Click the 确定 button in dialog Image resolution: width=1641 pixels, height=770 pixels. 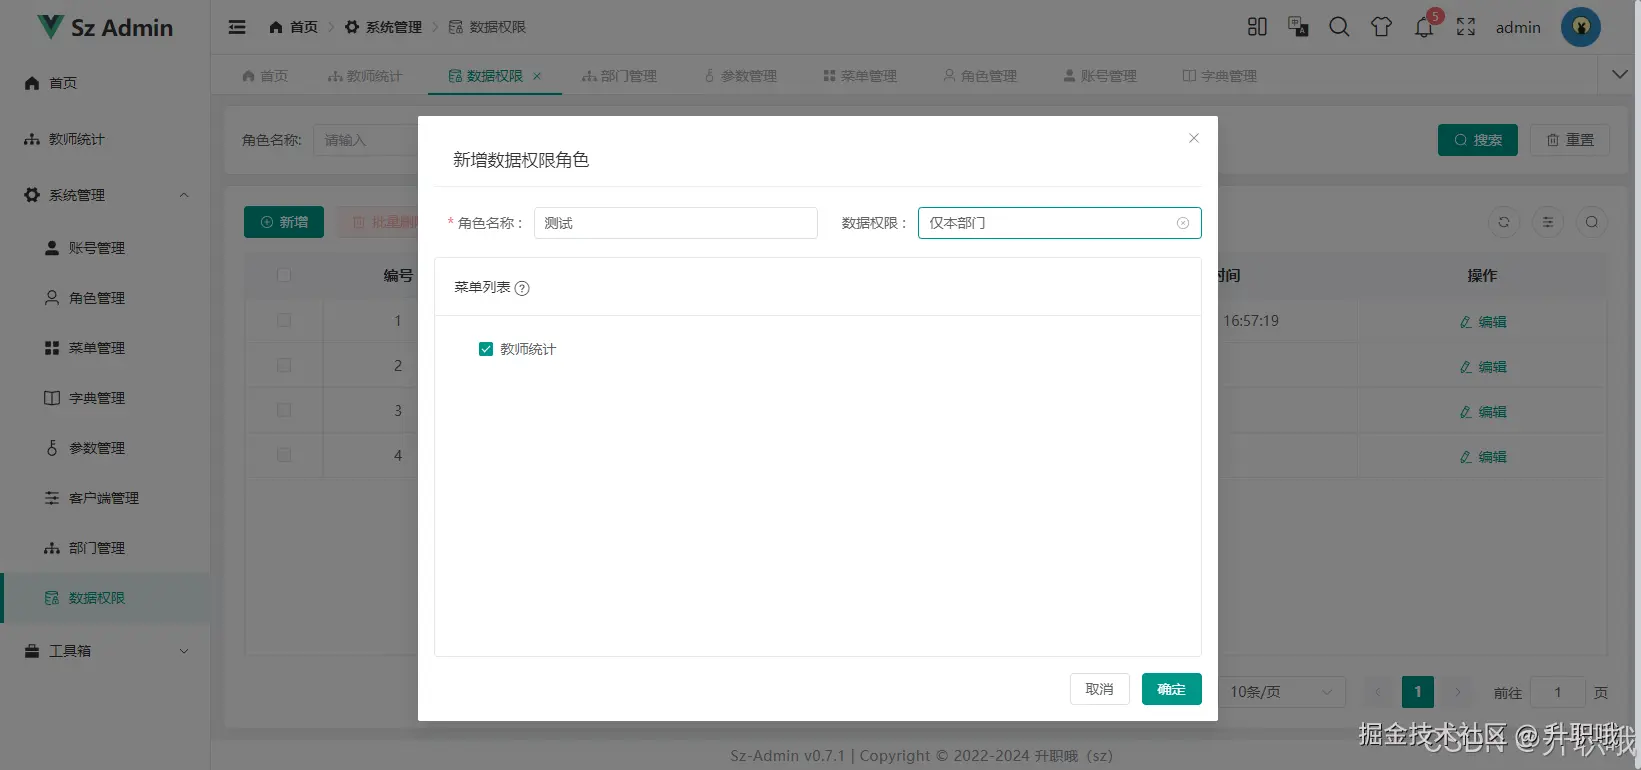(x=1171, y=689)
